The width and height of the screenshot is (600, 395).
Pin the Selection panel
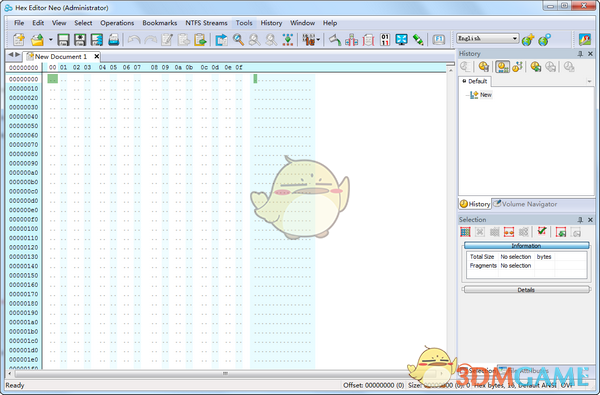click(580, 220)
